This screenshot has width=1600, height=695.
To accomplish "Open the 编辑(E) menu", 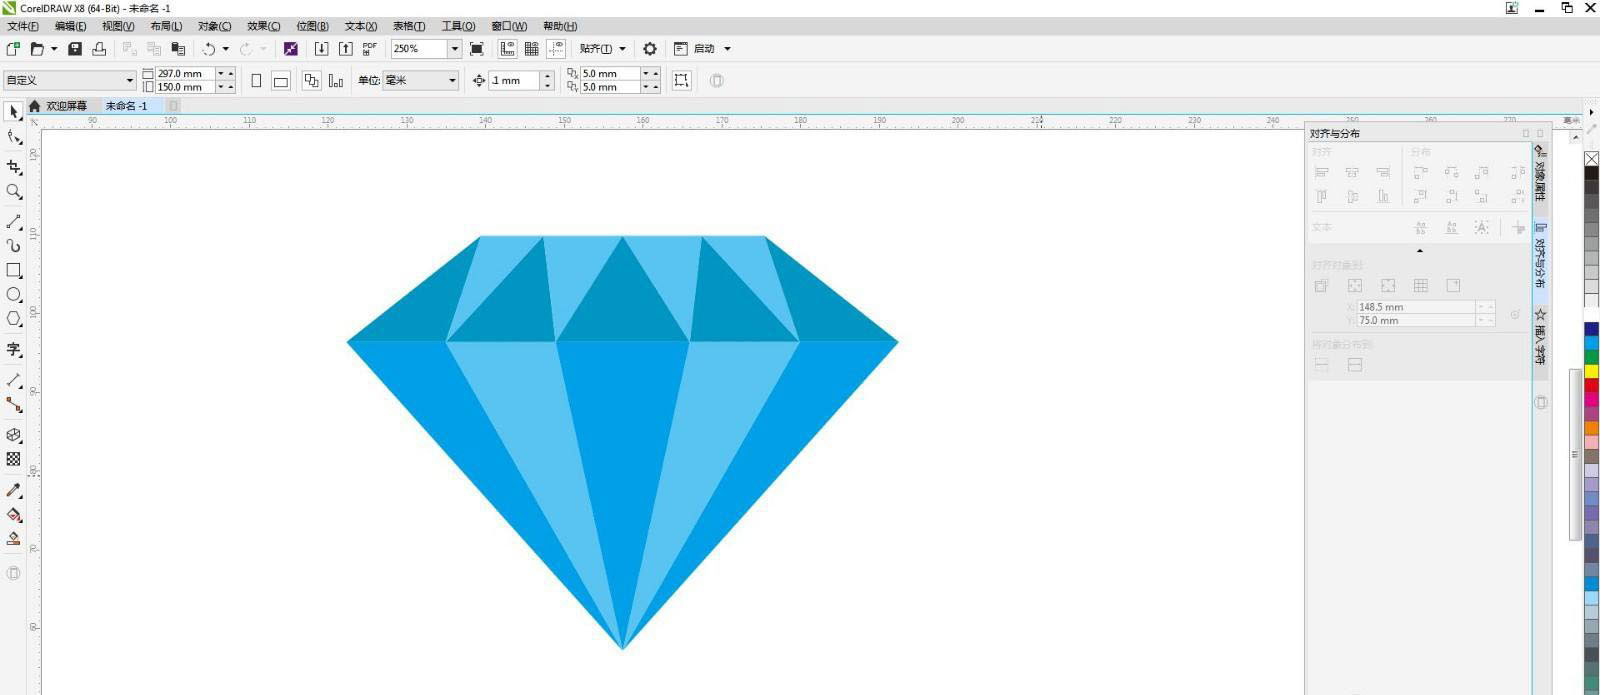I will [x=70, y=26].
